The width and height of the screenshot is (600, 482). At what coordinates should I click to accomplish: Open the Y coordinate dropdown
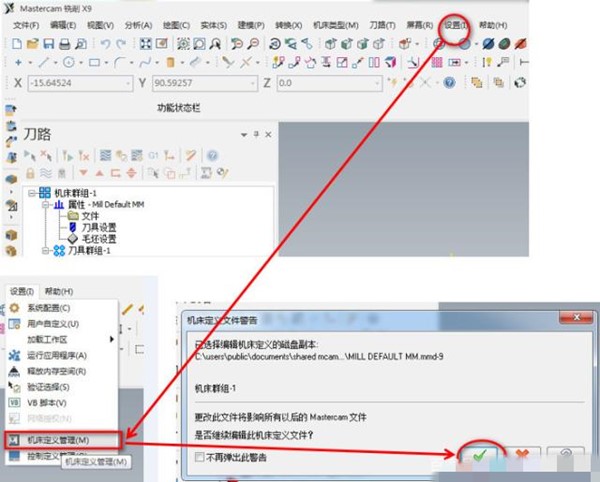(252, 83)
